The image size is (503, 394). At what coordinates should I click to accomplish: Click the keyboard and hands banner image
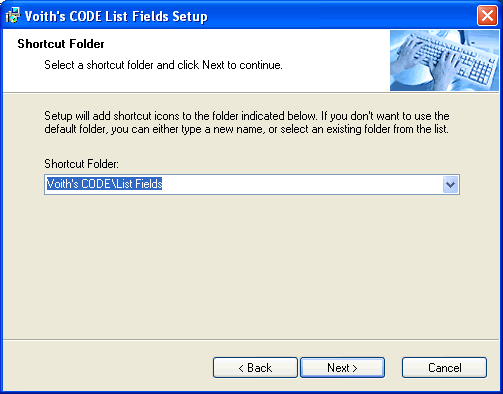tap(444, 61)
